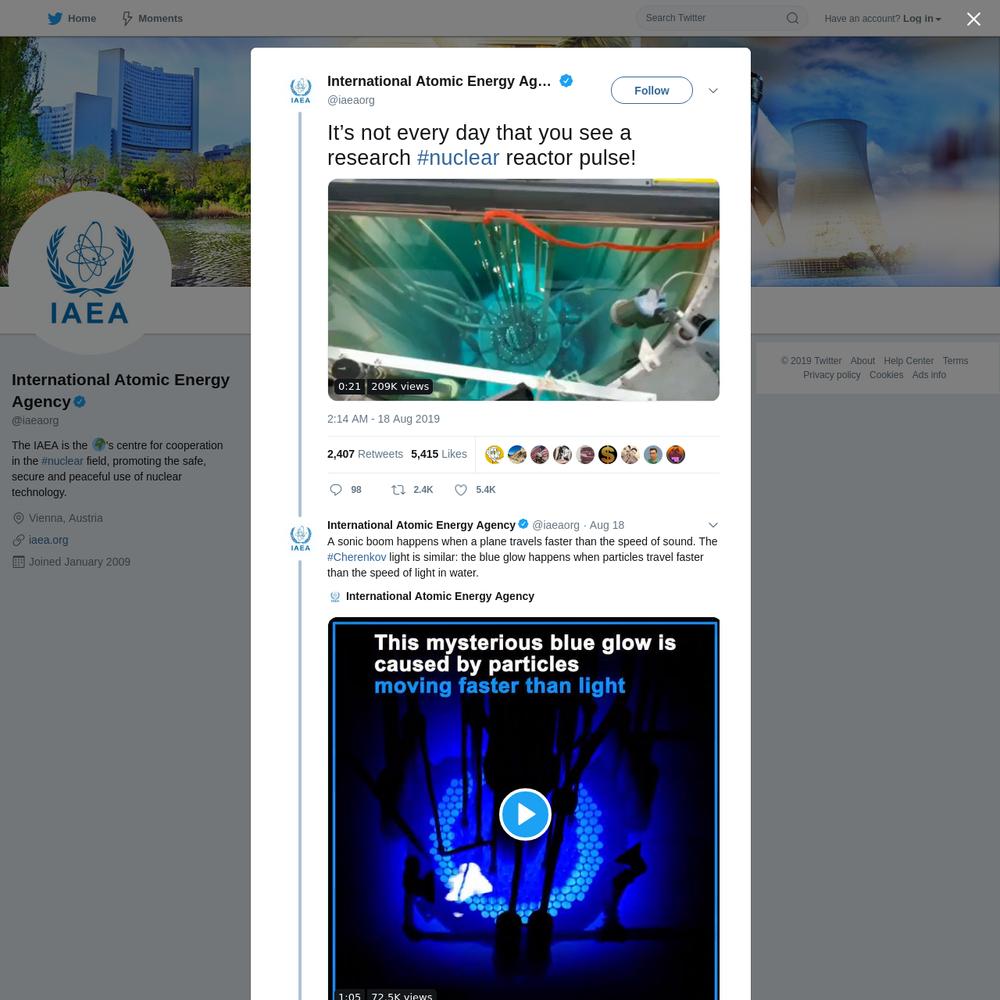This screenshot has height=1000, width=1000.
Task: Like the tweet with 5.4K likes
Action: click(x=474, y=490)
